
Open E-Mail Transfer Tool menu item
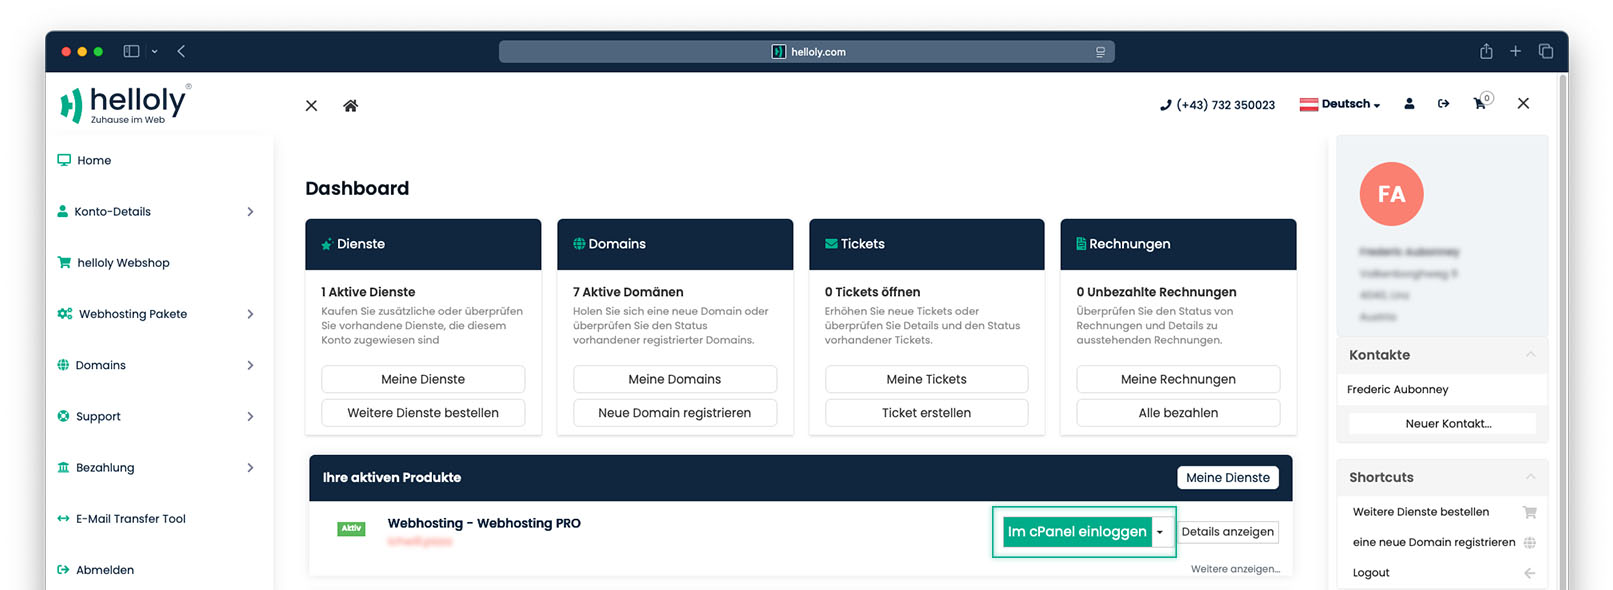tap(131, 519)
